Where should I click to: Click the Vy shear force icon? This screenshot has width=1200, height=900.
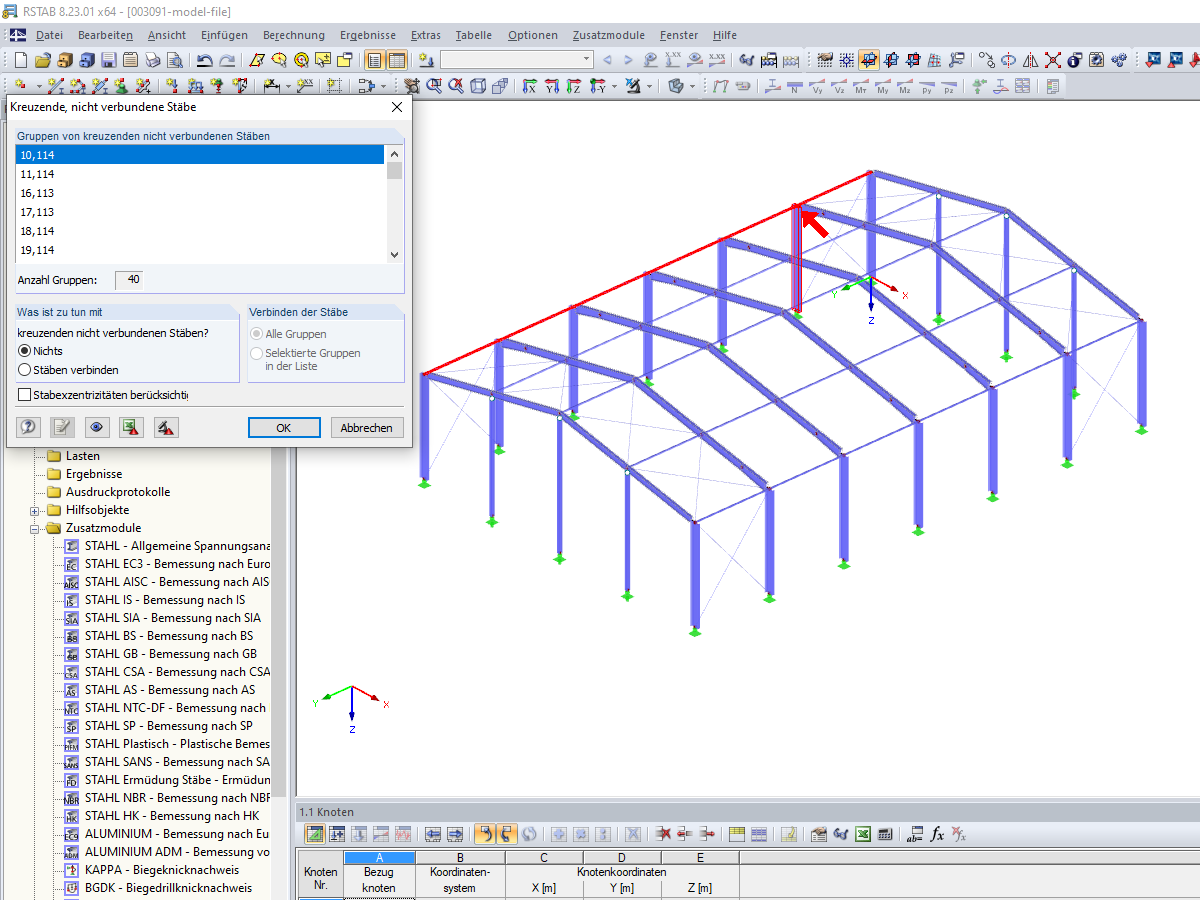pyautogui.click(x=817, y=87)
